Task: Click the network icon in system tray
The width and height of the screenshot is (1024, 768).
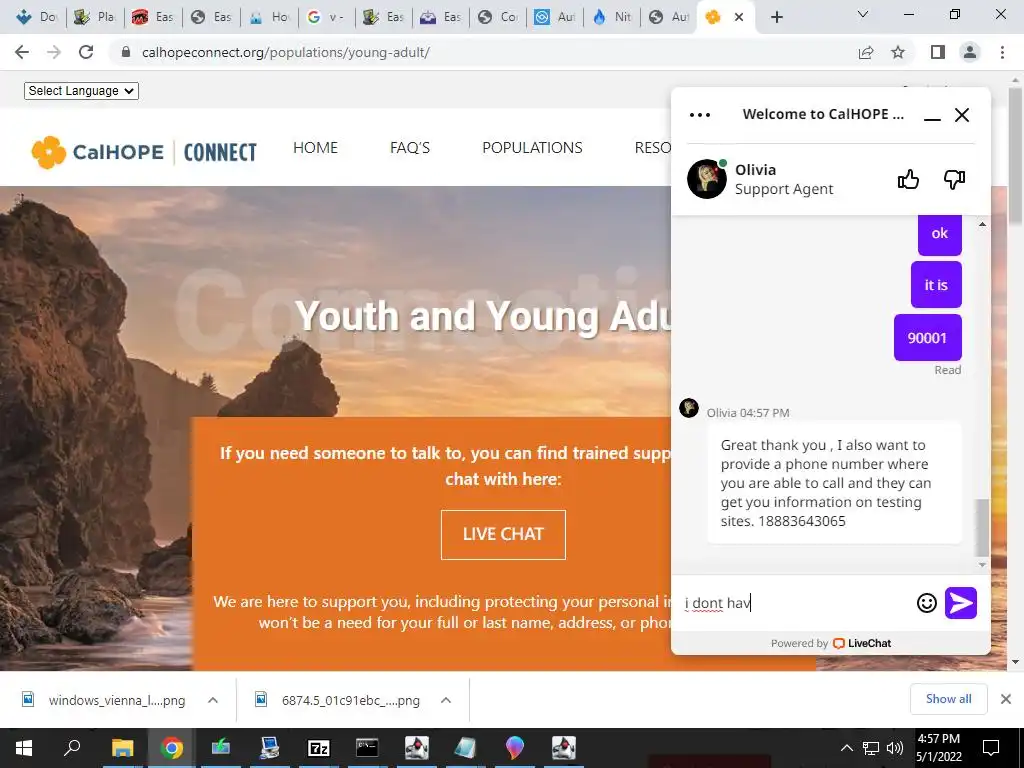Action: click(871, 748)
